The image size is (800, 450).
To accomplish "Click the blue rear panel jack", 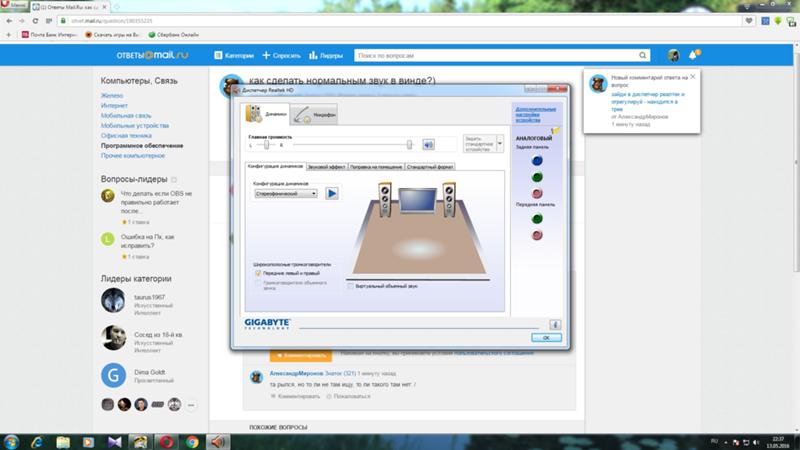I will [x=537, y=161].
